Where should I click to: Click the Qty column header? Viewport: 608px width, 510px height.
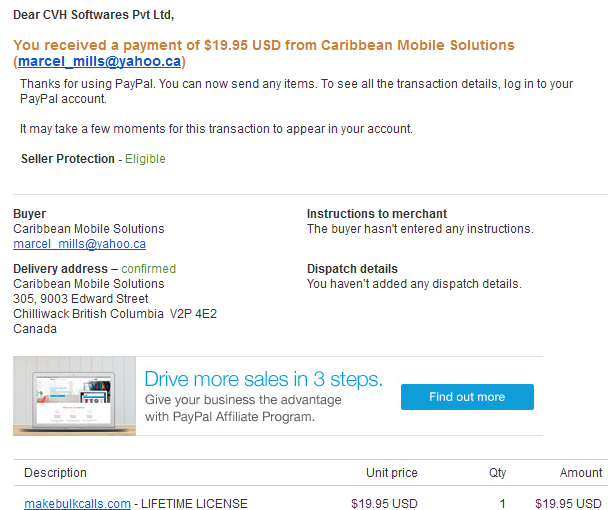coord(497,473)
